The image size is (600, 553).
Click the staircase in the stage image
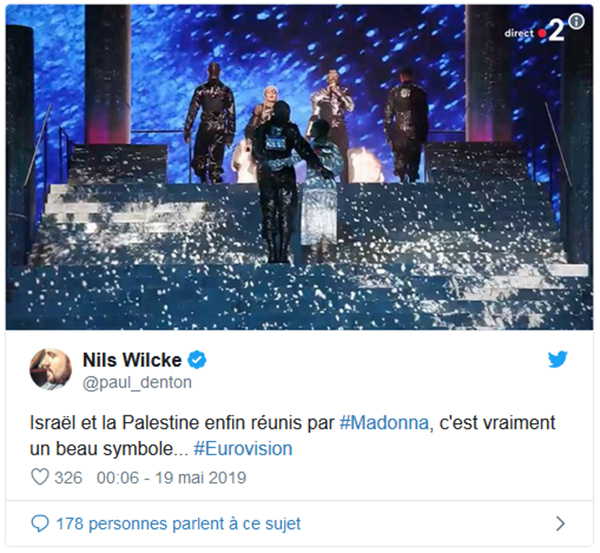pyautogui.click(x=299, y=256)
